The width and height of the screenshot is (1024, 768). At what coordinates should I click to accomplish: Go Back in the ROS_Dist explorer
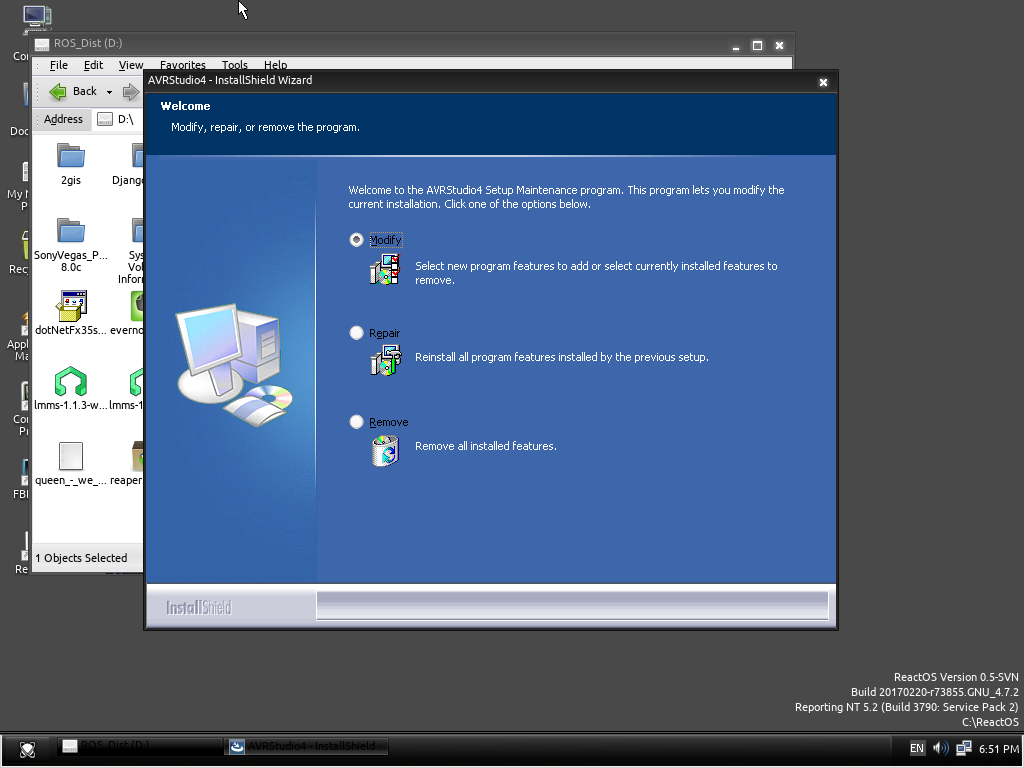pyautogui.click(x=73, y=91)
